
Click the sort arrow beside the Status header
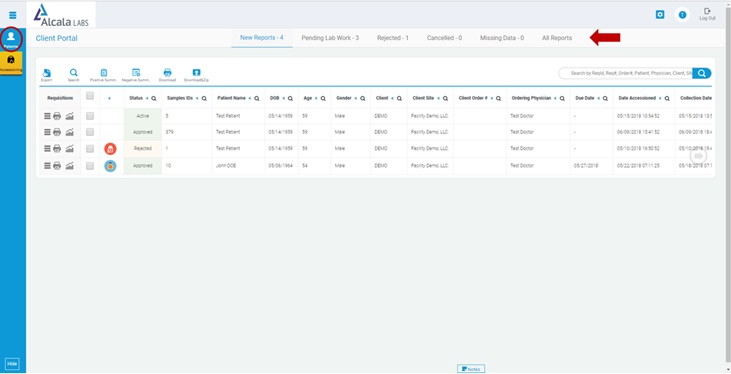point(147,98)
